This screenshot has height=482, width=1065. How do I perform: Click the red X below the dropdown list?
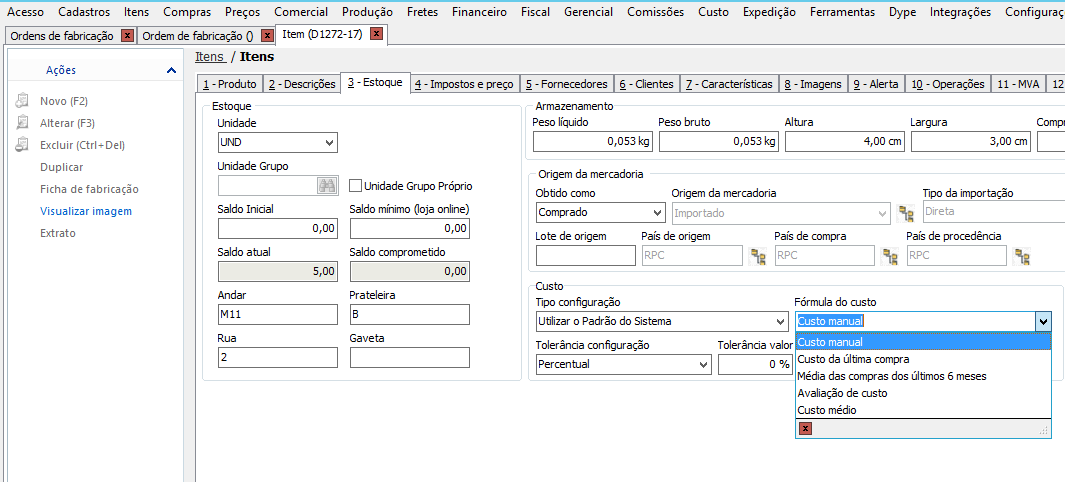tap(806, 428)
